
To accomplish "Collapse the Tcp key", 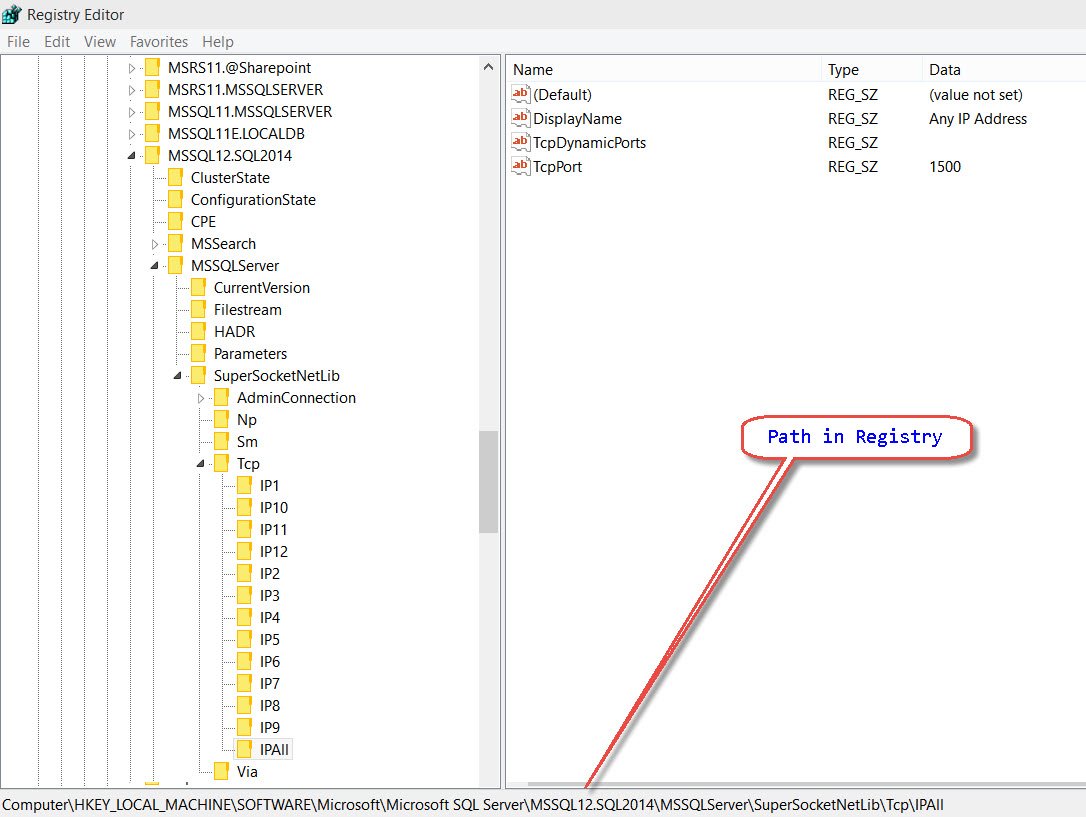I will pos(201,464).
